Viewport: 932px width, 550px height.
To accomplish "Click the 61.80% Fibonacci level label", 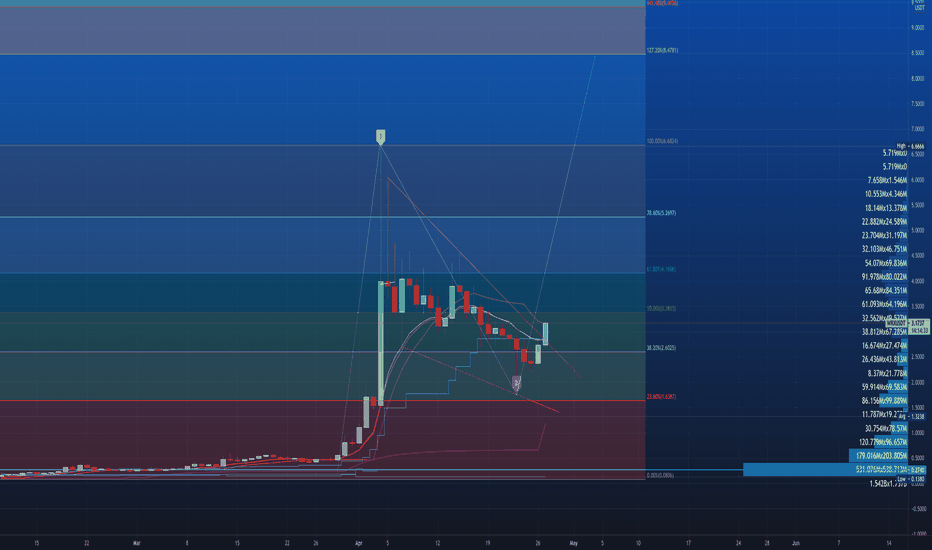I will click(x=661, y=269).
